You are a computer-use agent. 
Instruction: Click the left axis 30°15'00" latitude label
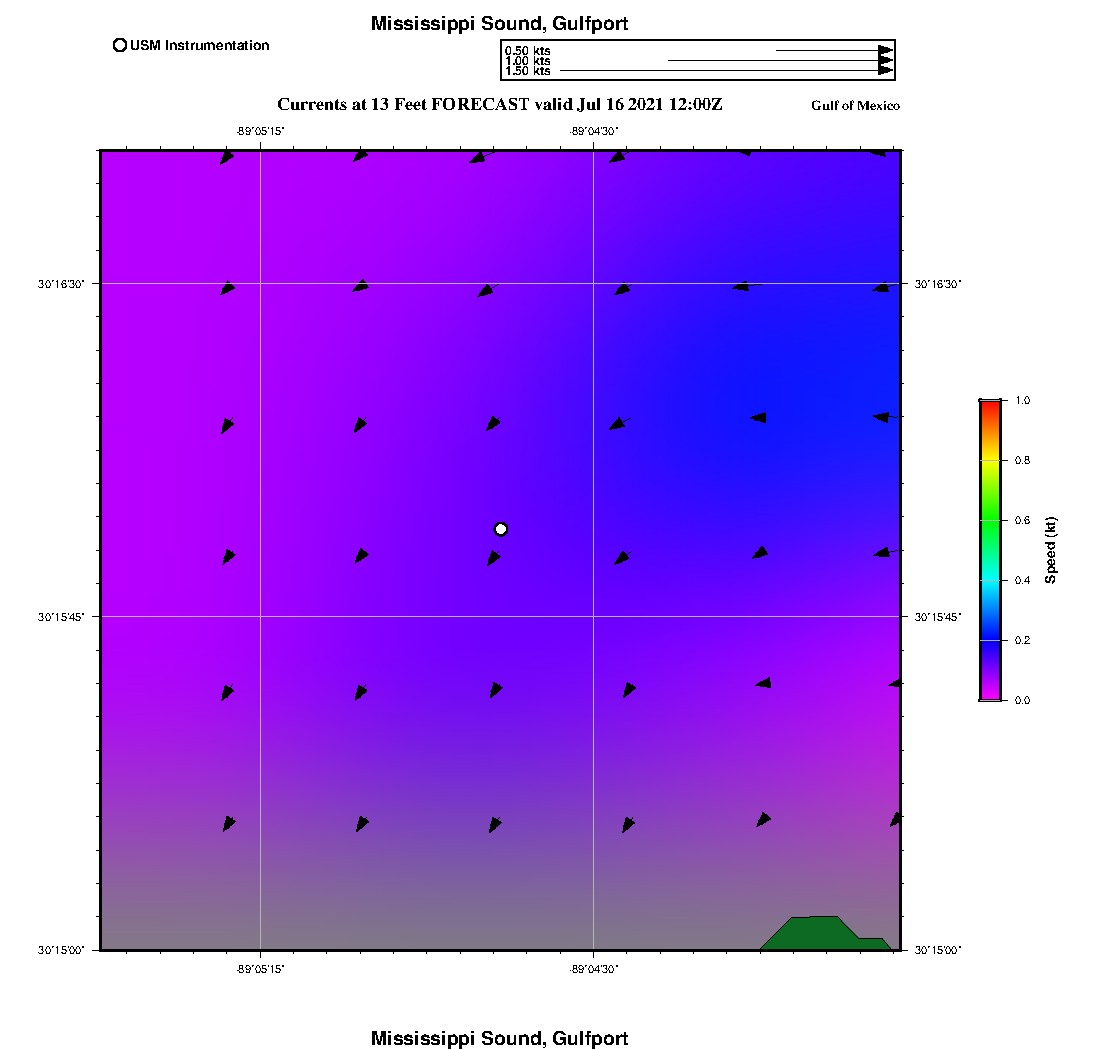coord(61,950)
